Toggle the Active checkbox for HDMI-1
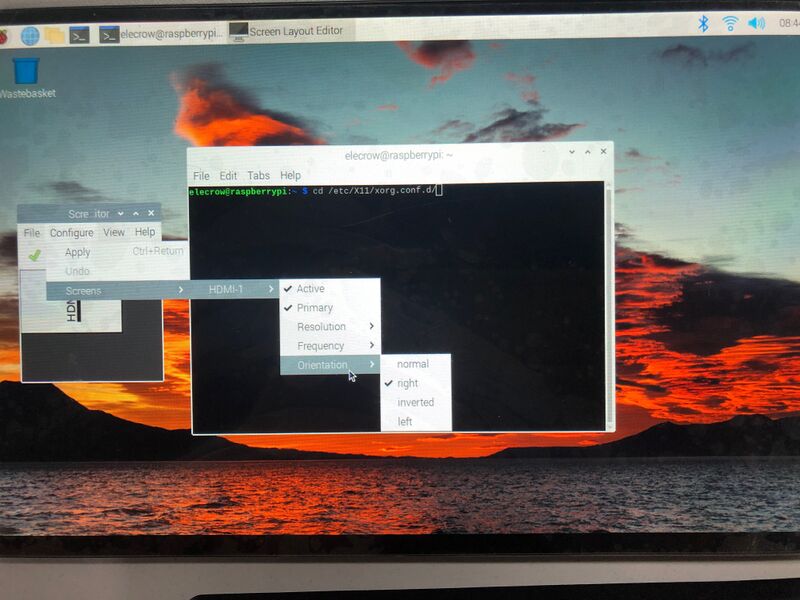 click(310, 289)
